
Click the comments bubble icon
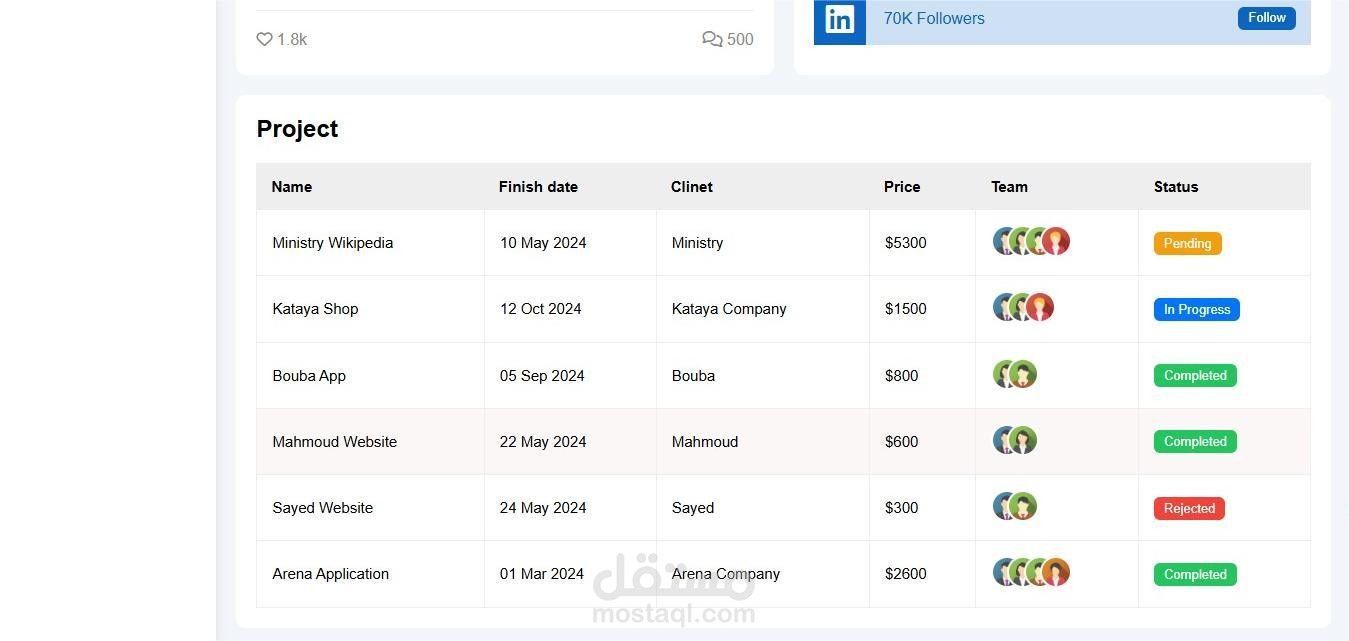pyautogui.click(x=712, y=39)
